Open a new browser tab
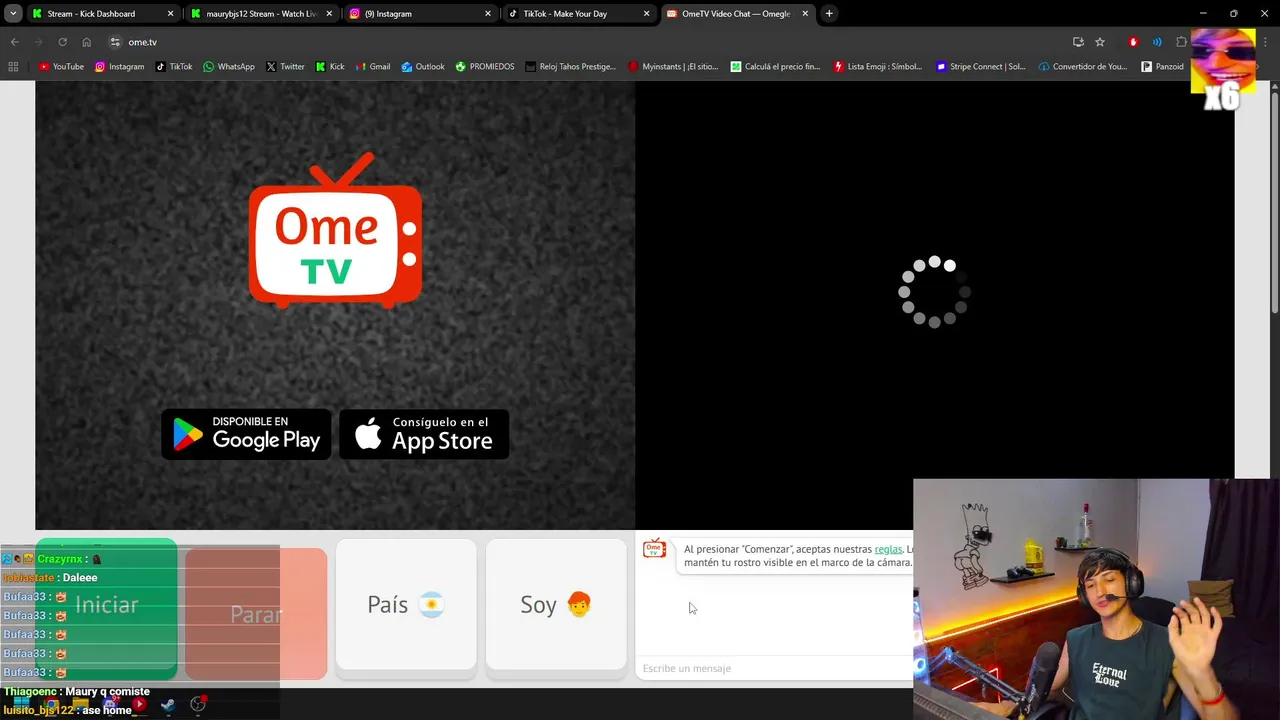 coord(829,14)
